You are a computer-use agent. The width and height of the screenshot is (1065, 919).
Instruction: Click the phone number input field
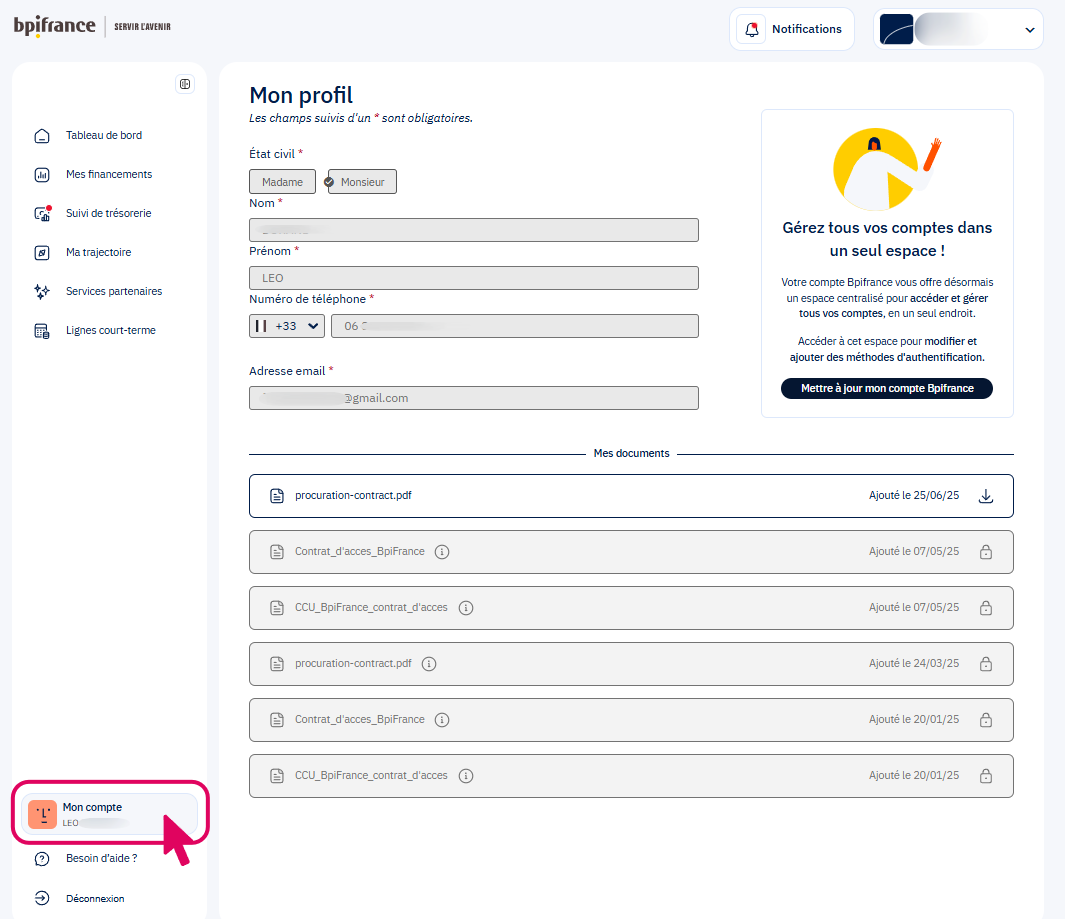click(515, 326)
